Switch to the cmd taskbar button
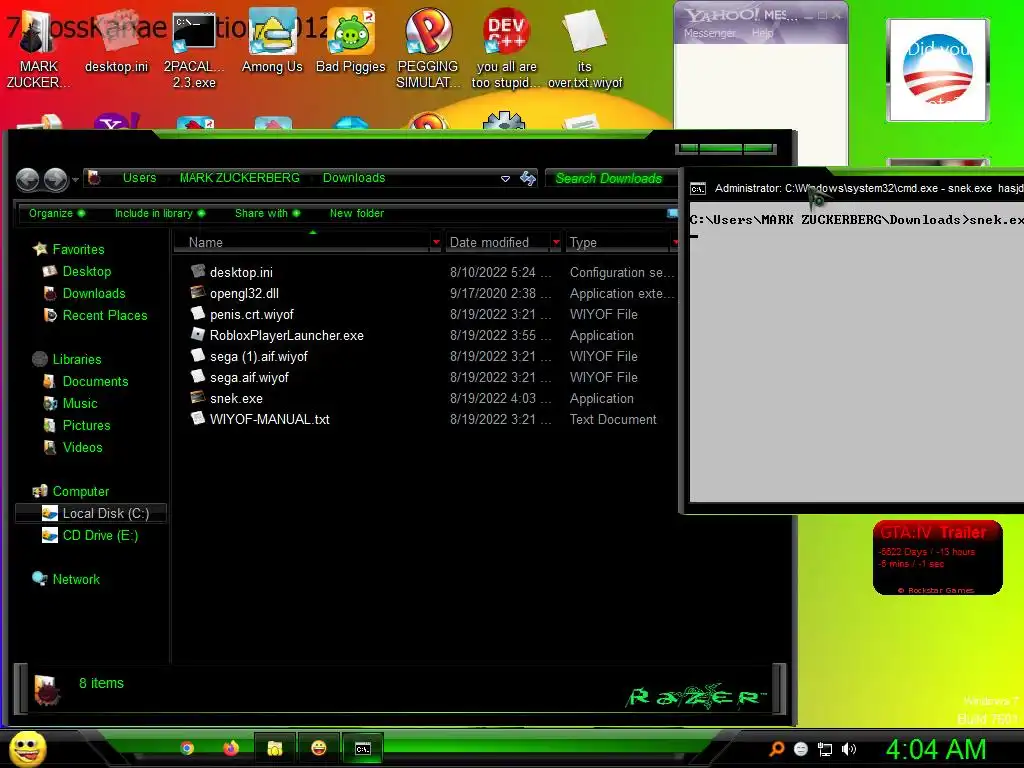Screen dimensions: 1024x768 click(362, 748)
